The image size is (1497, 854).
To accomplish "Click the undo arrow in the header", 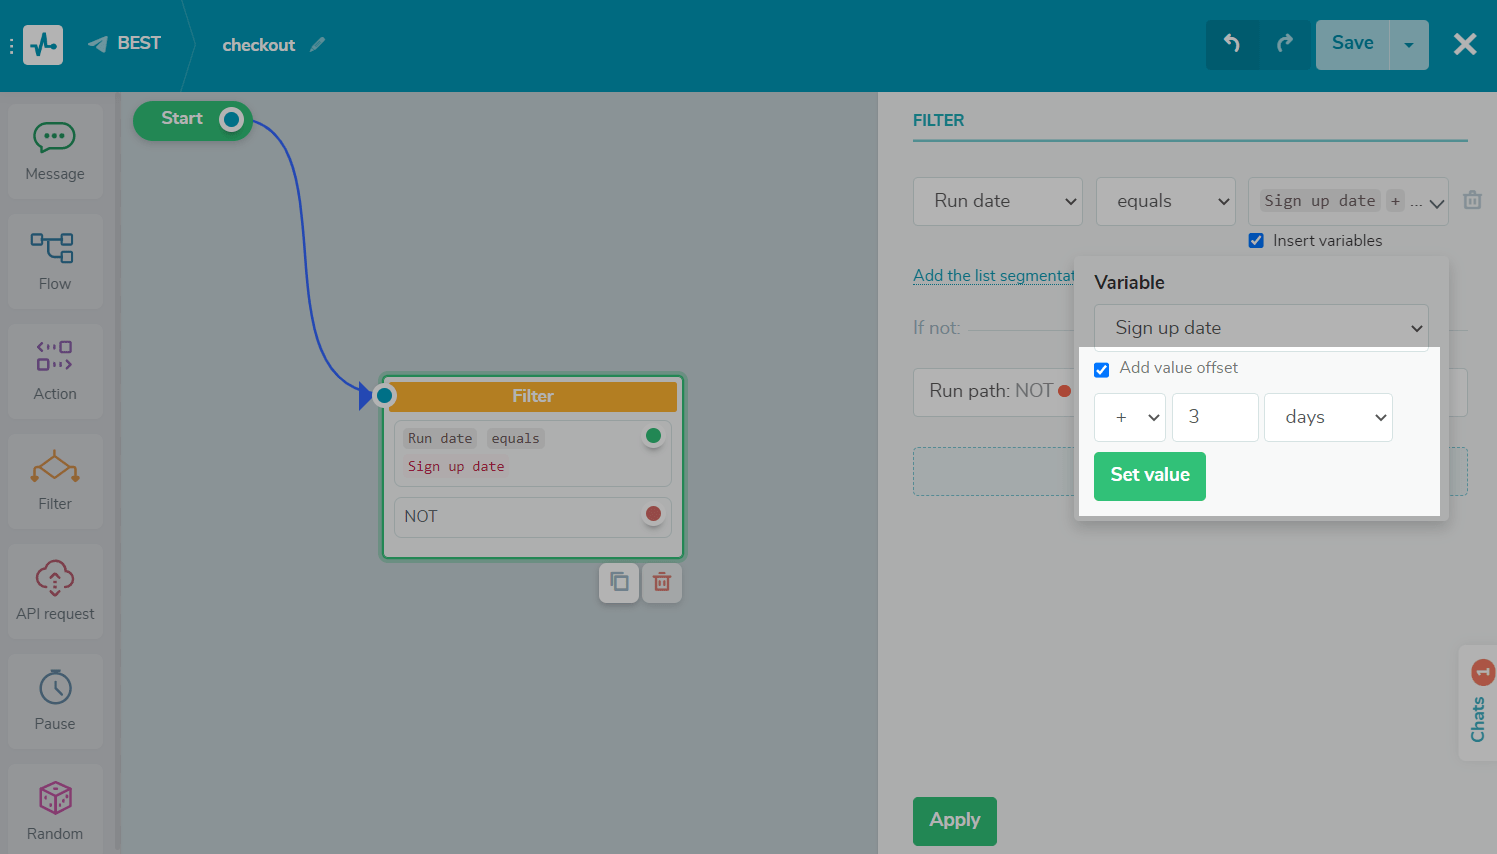I will [x=1232, y=44].
